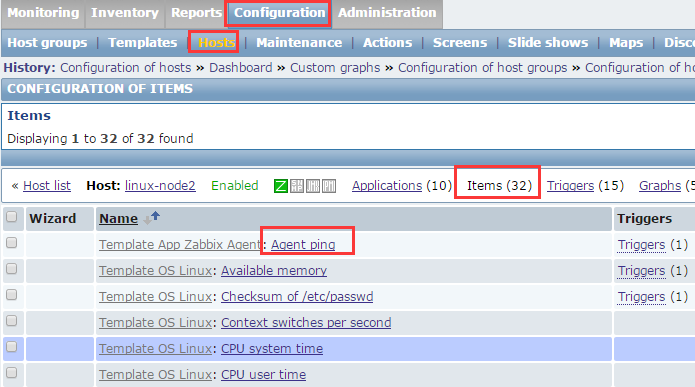Click the sort arrow beside Name column
Viewport: 695px width, 387px height.
pyautogui.click(x=152, y=218)
